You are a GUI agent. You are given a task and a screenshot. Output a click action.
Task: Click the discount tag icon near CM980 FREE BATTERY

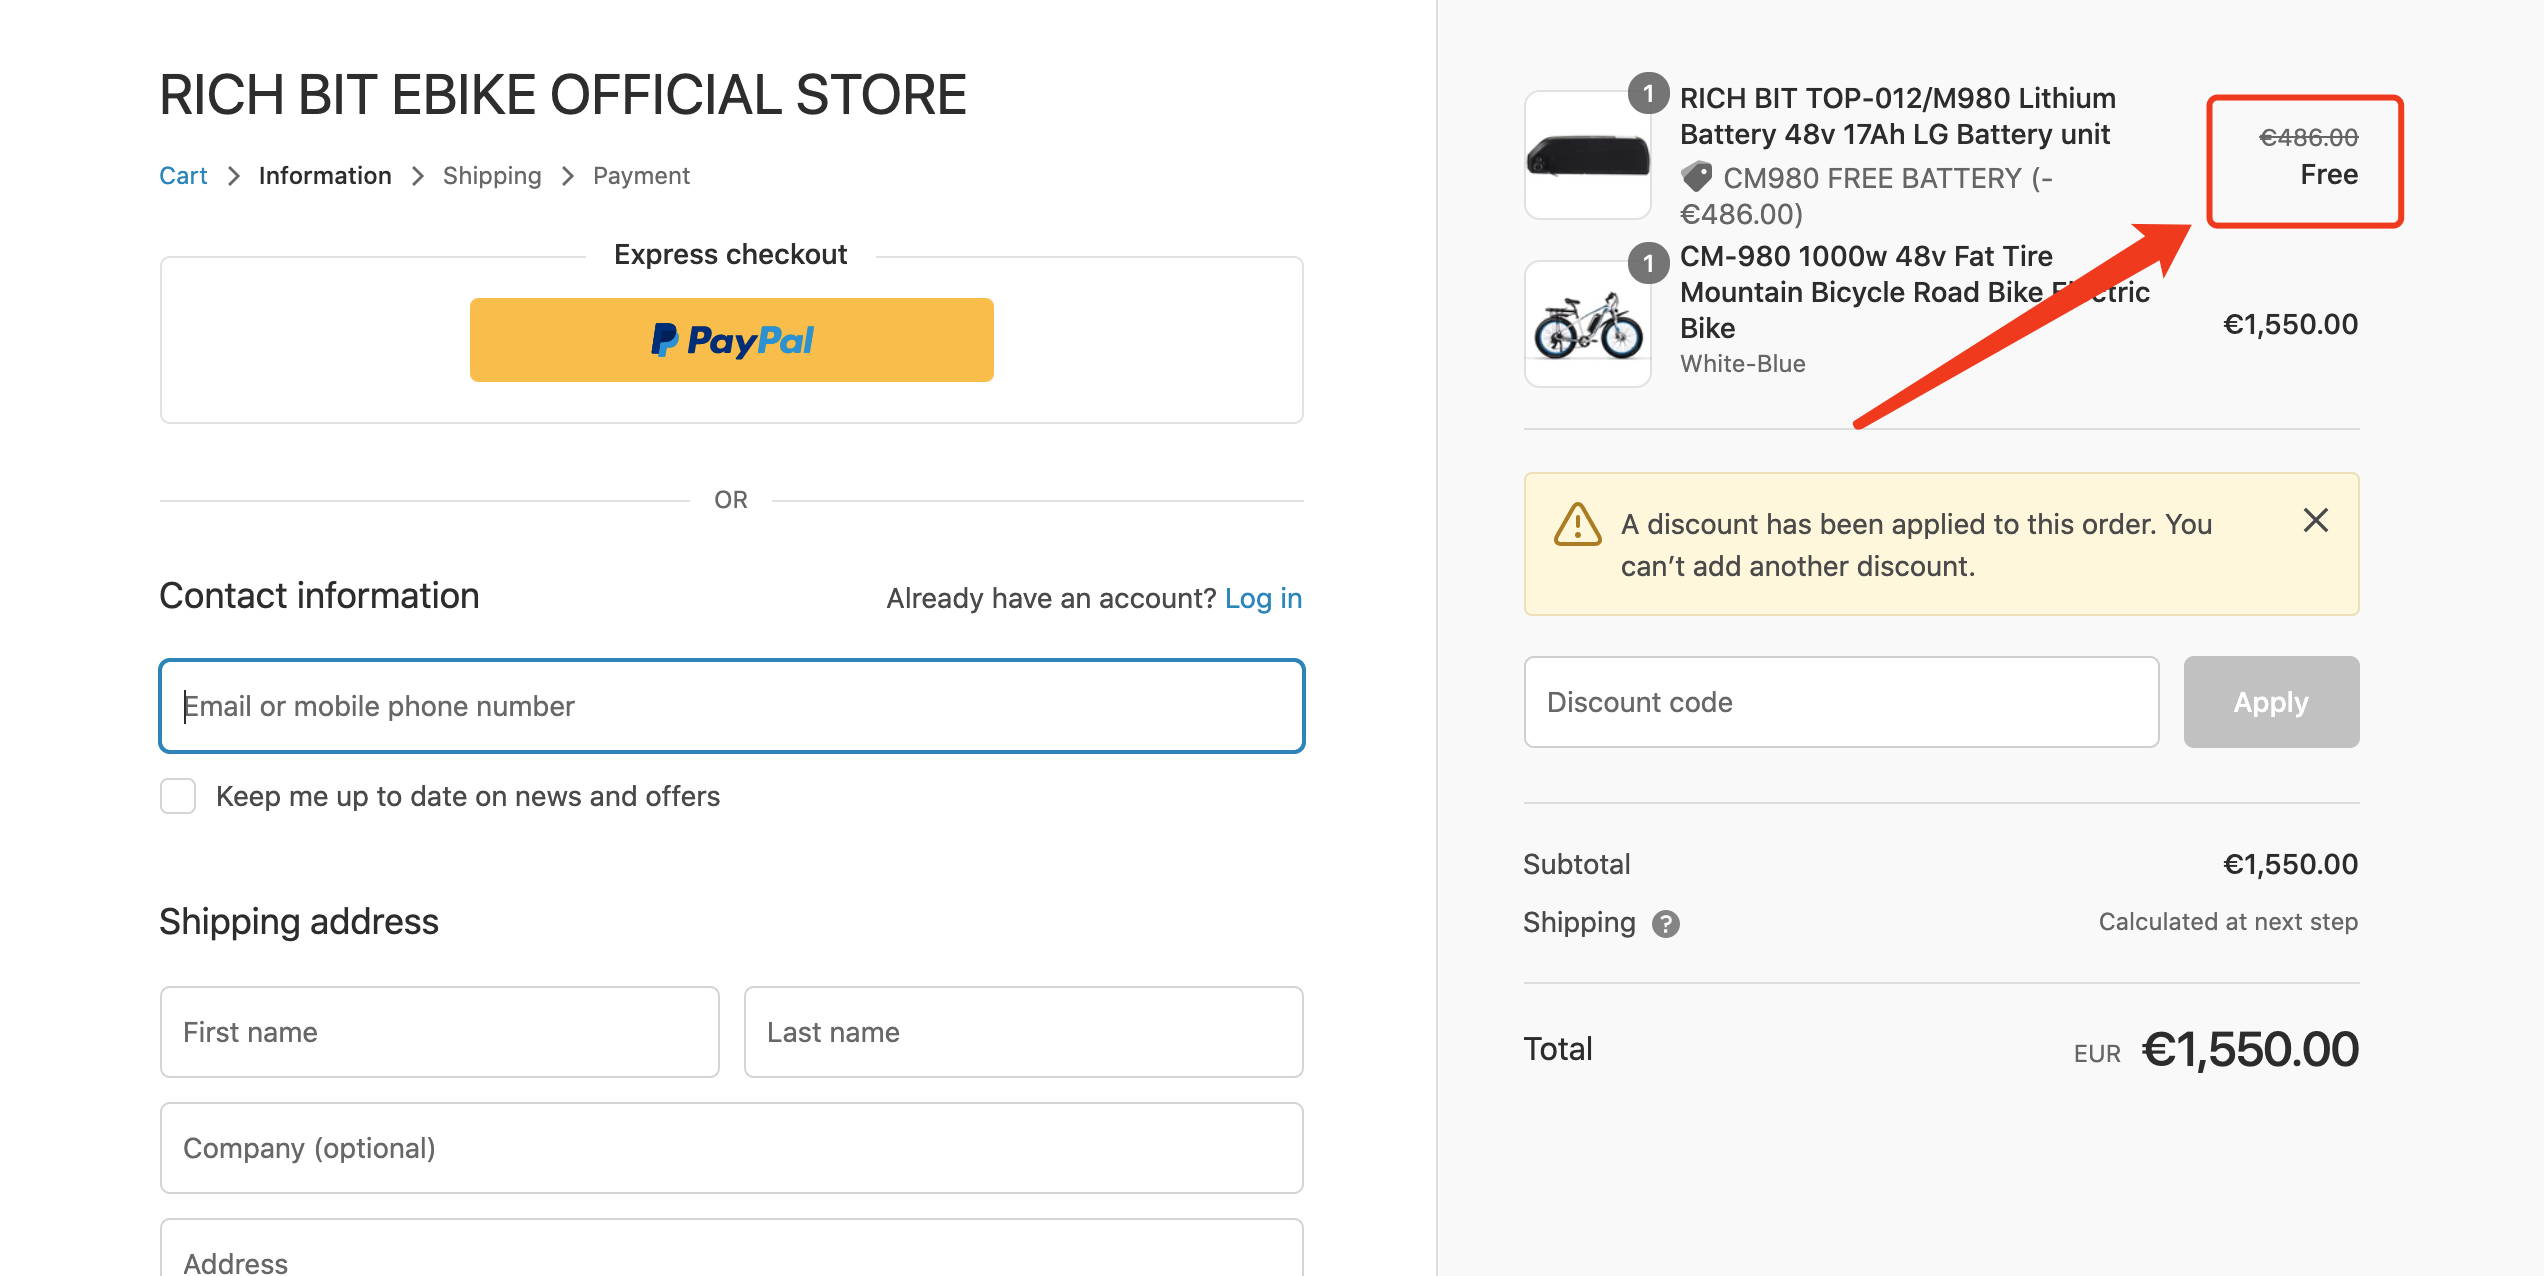tap(1697, 177)
